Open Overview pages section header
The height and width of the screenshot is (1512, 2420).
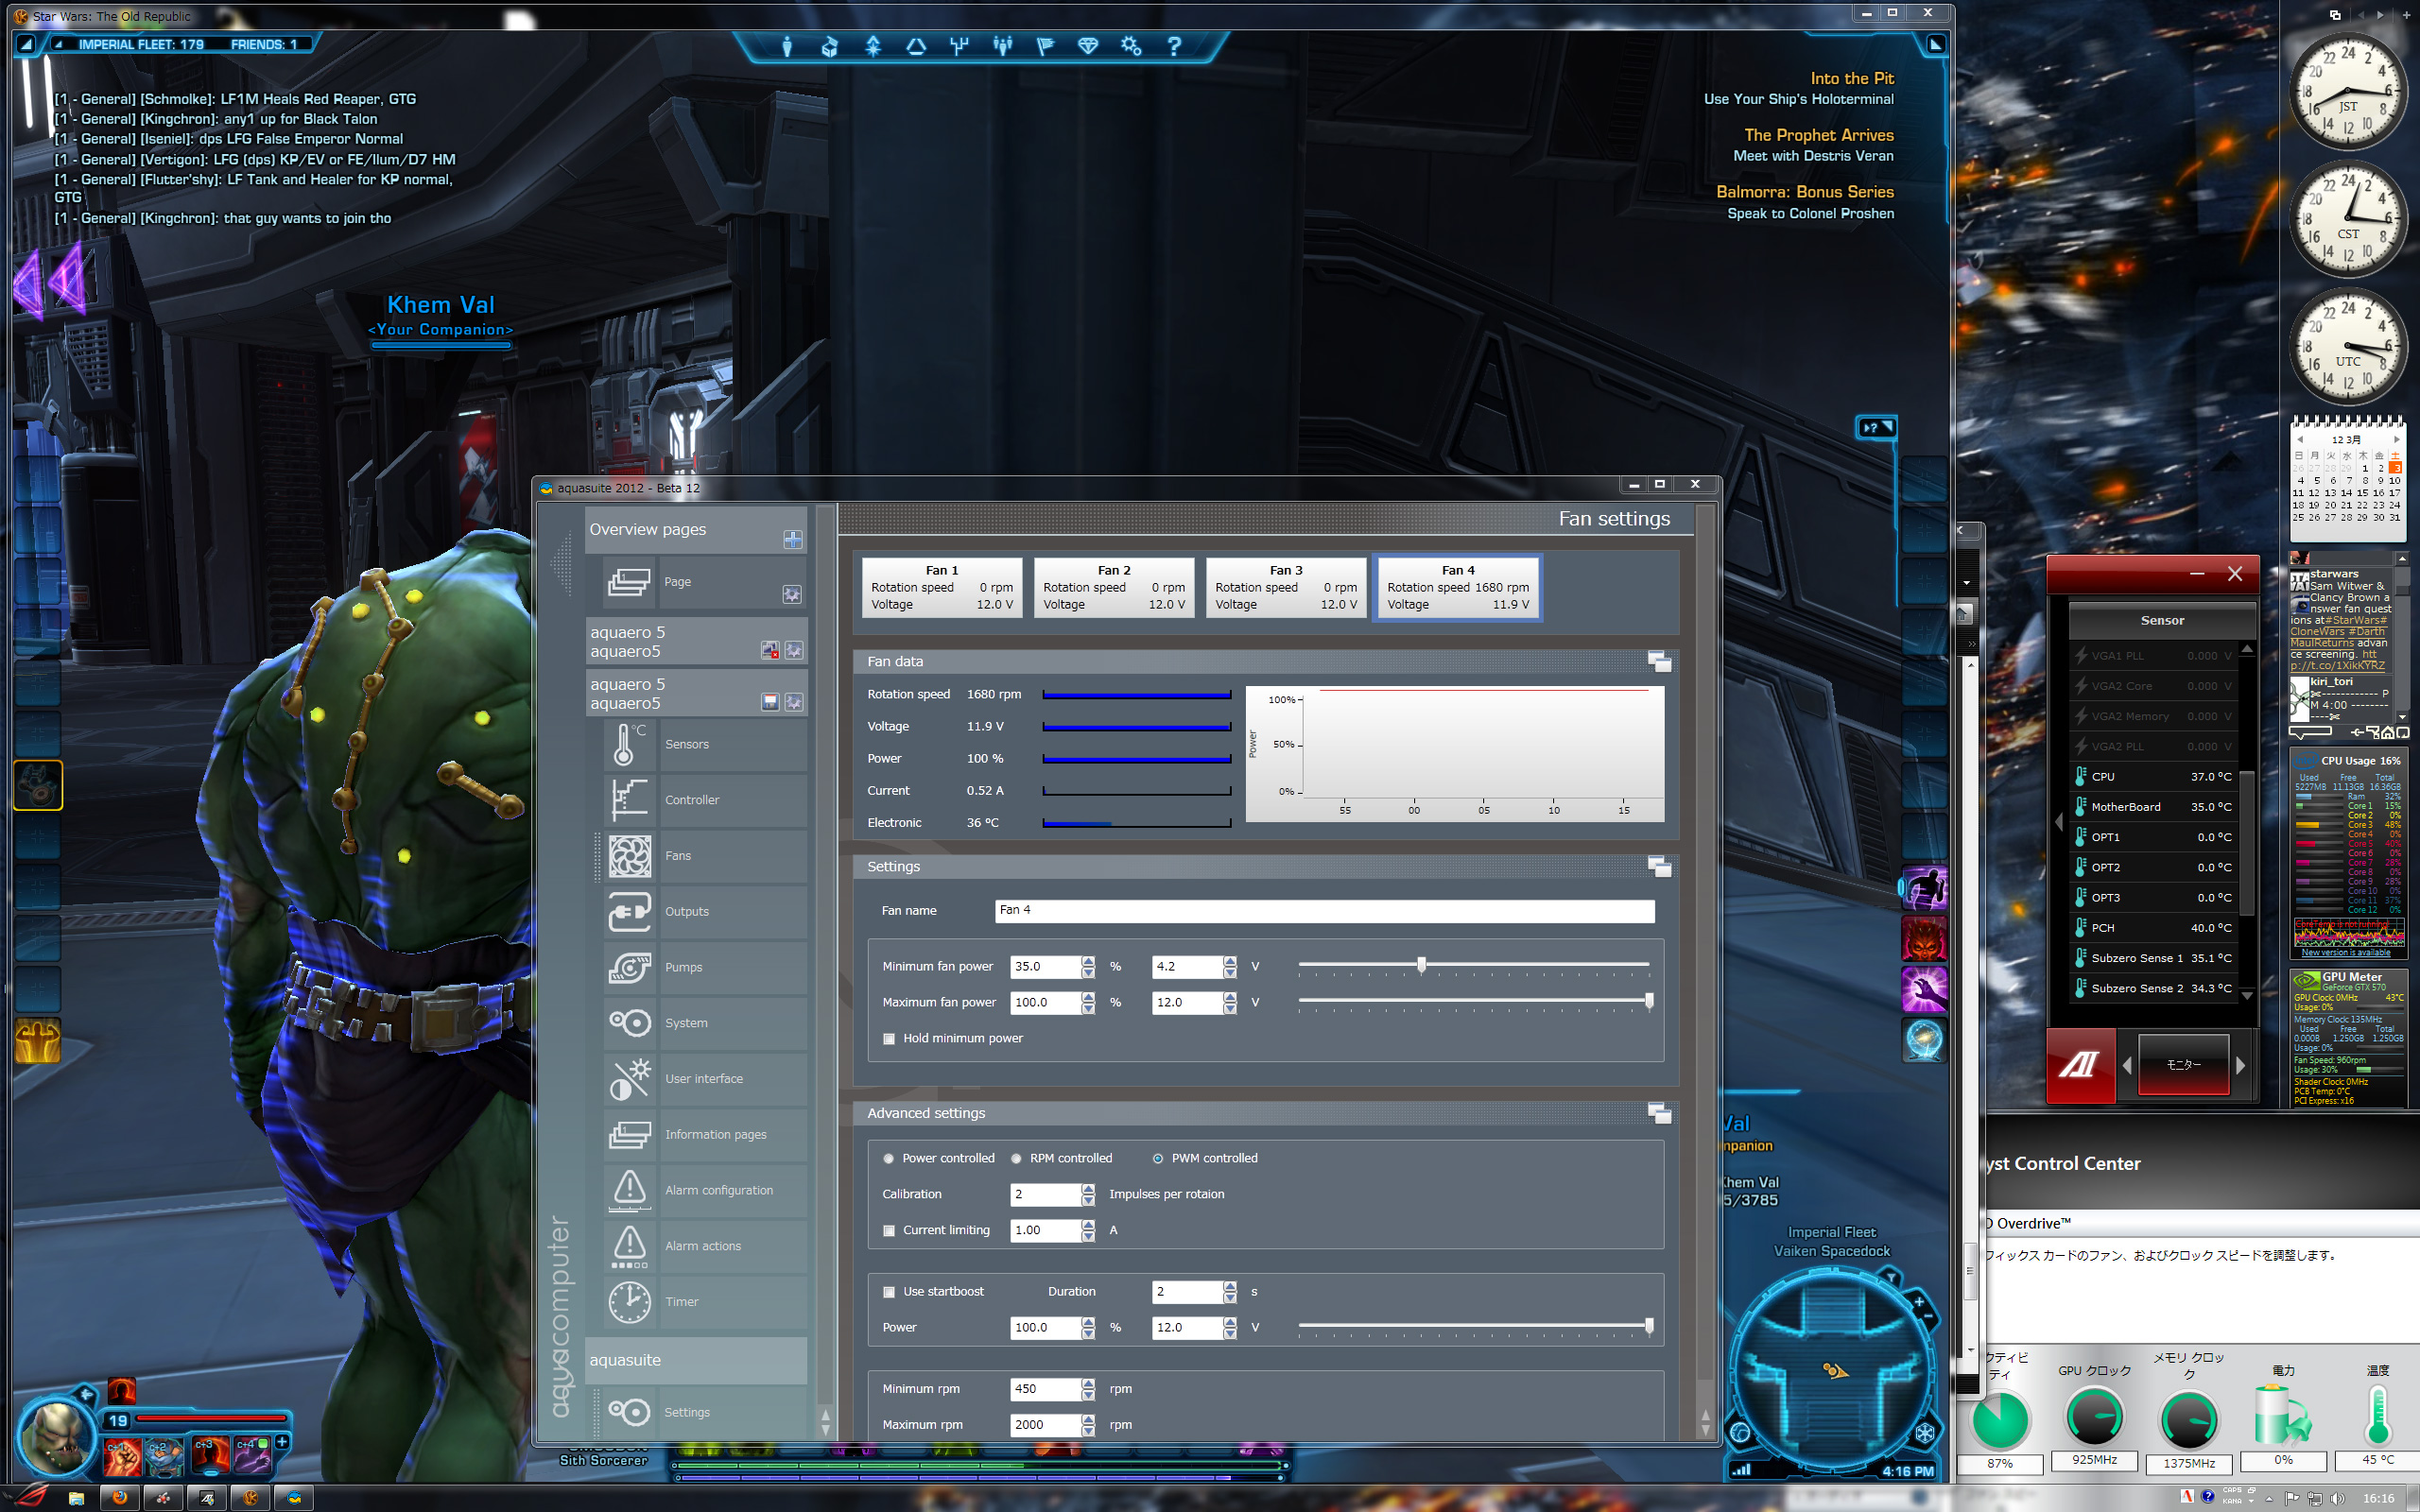click(x=696, y=530)
